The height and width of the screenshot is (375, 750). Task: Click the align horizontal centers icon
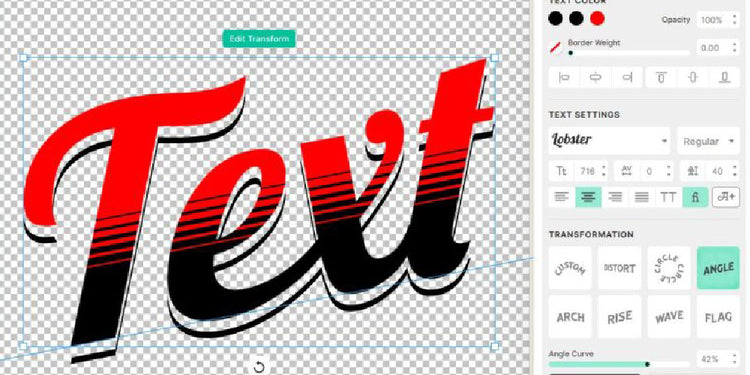tap(595, 78)
